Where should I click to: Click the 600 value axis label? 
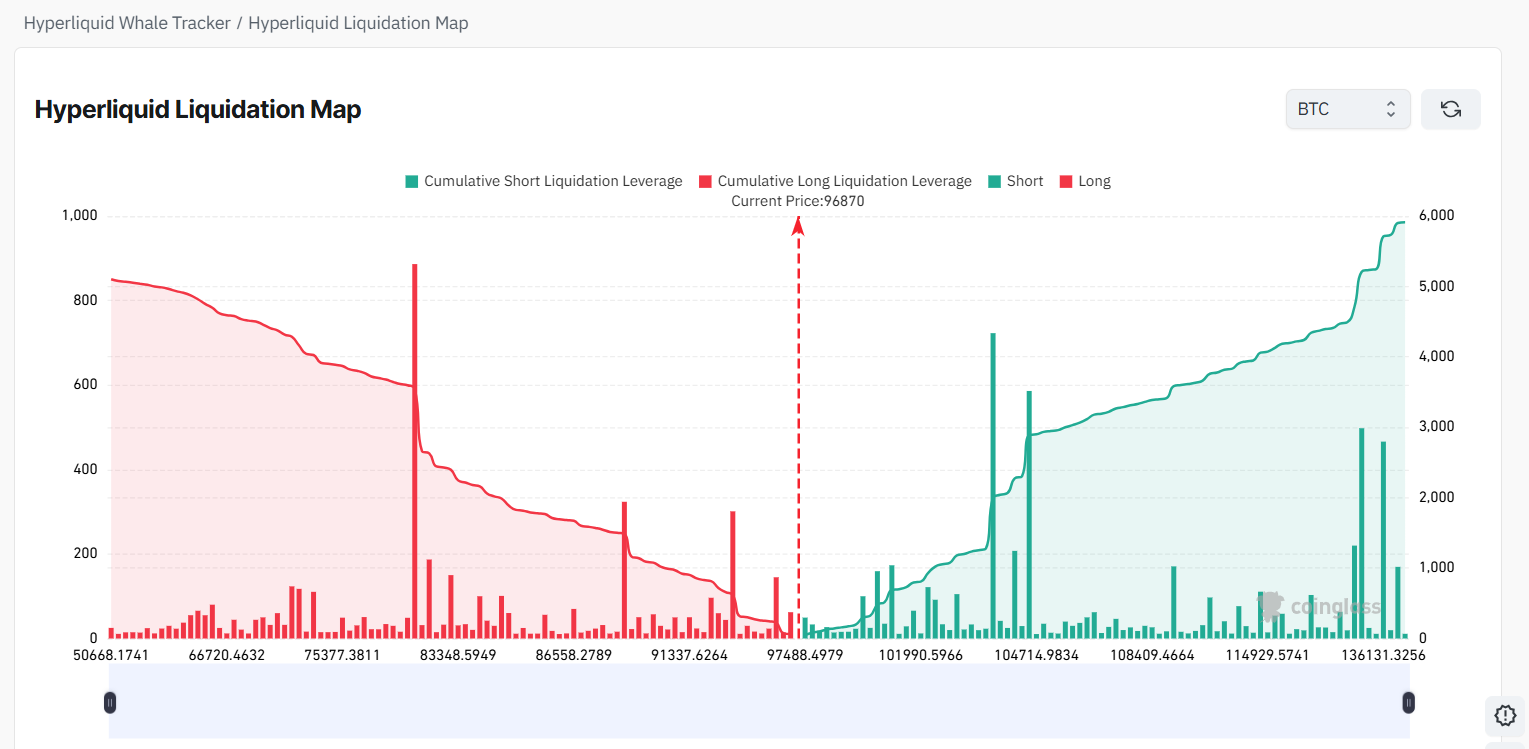84,385
